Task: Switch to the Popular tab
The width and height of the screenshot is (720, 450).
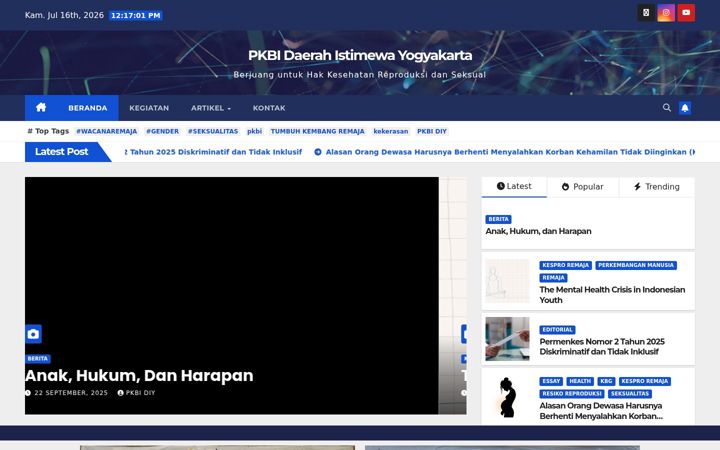Action: pos(583,187)
